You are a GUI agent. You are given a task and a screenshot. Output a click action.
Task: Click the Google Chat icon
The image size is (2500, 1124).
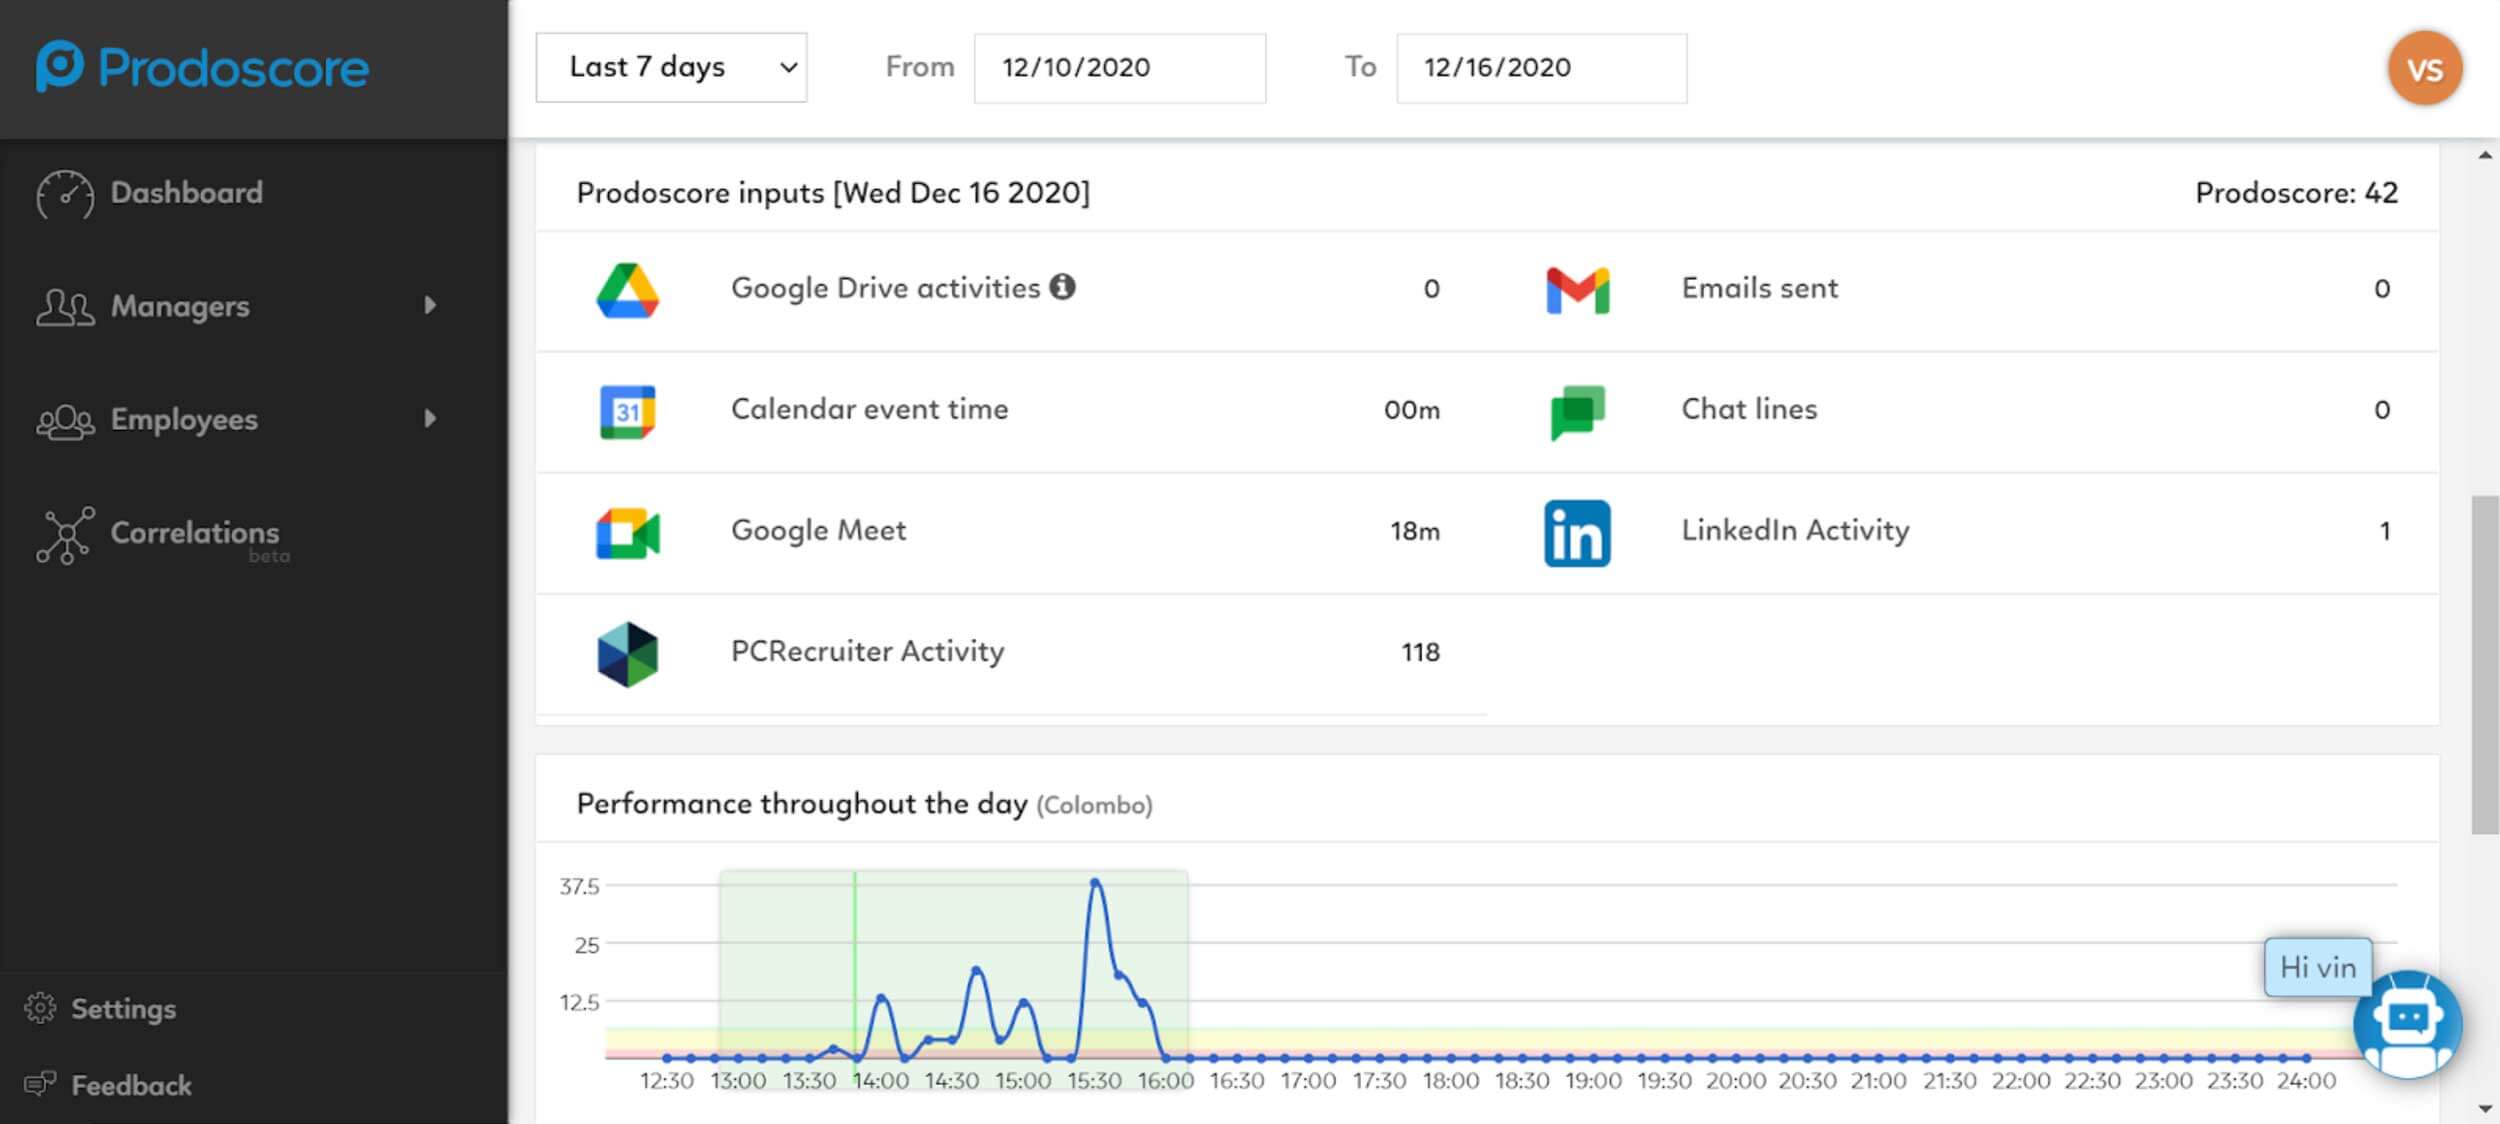pos(1577,412)
